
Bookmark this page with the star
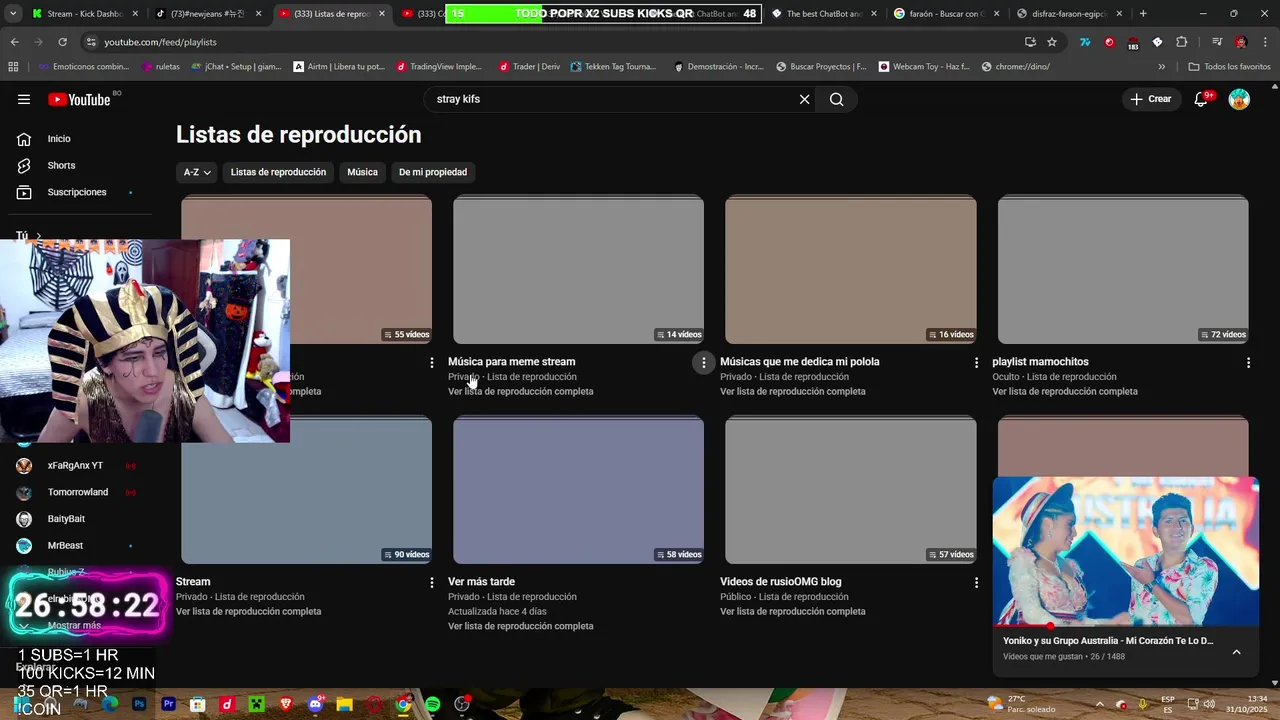[x=1052, y=42]
